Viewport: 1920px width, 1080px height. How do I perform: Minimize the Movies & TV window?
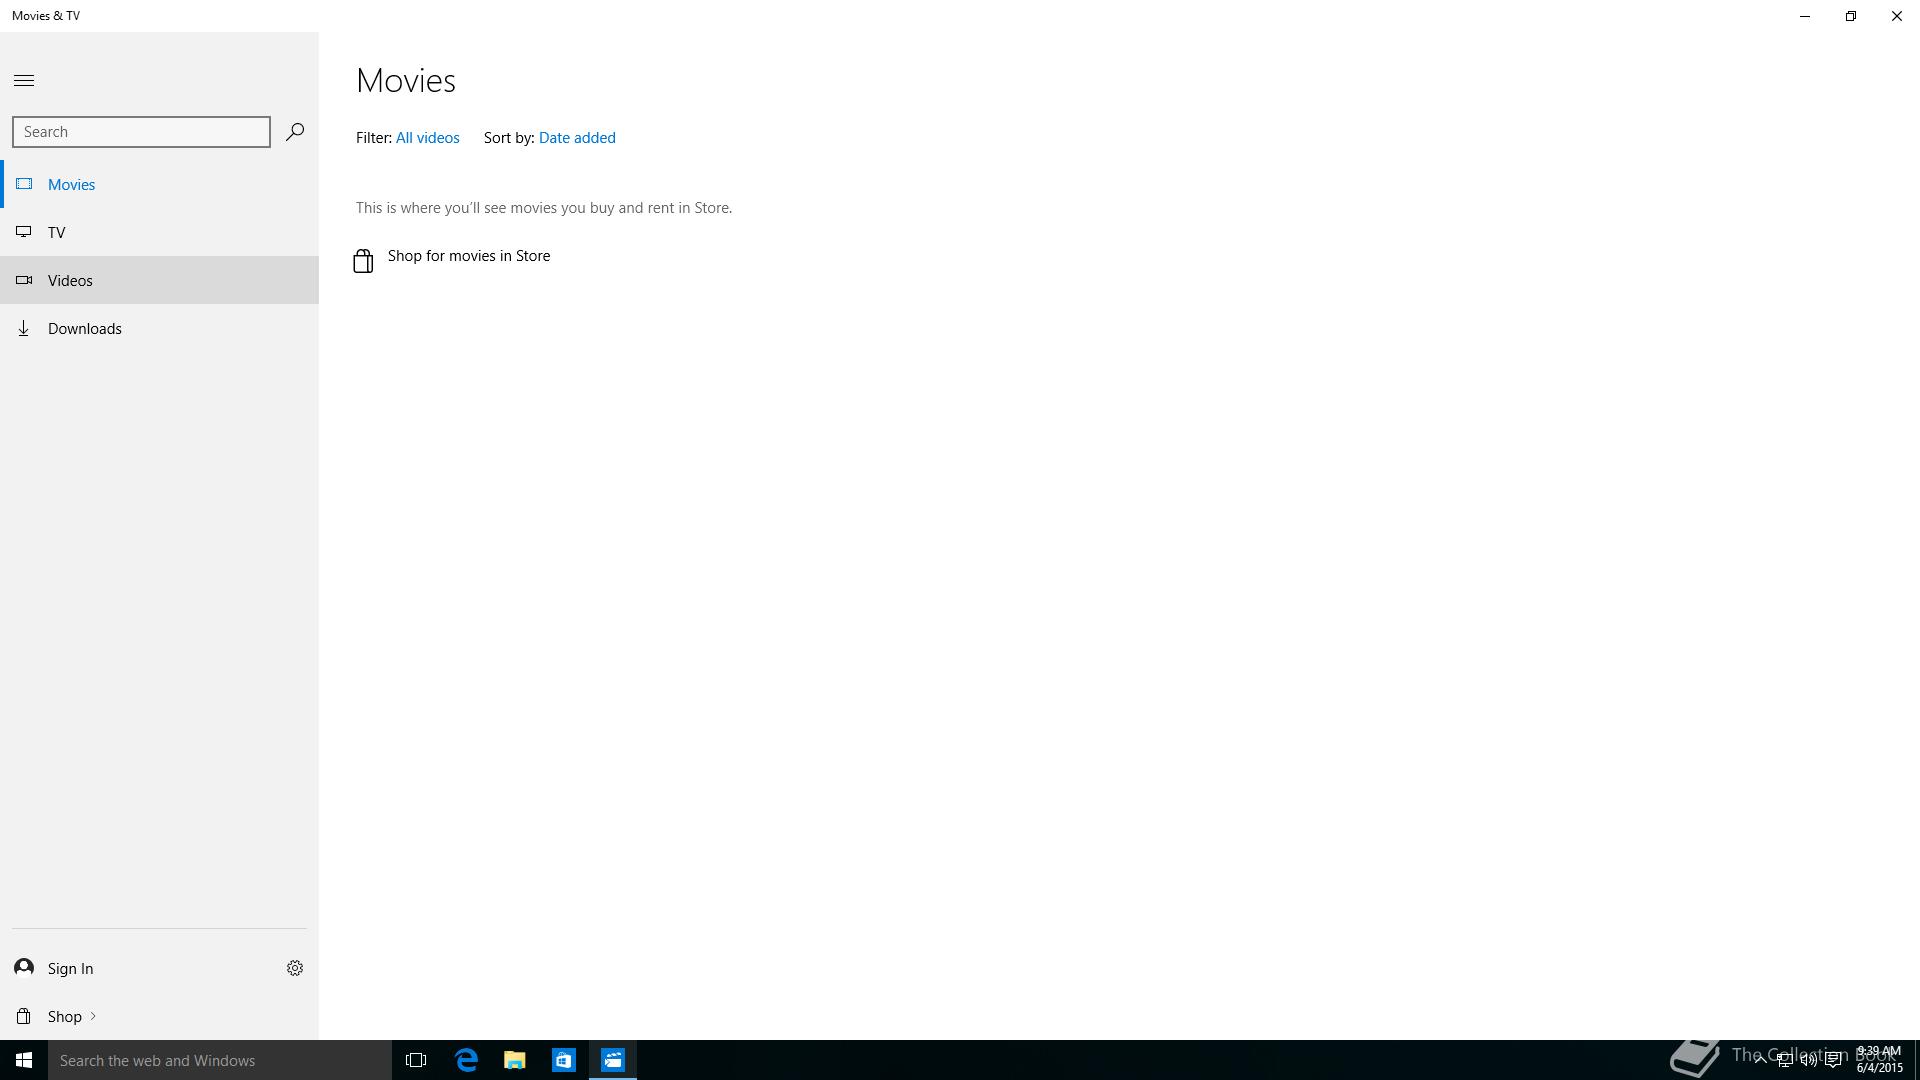1805,16
